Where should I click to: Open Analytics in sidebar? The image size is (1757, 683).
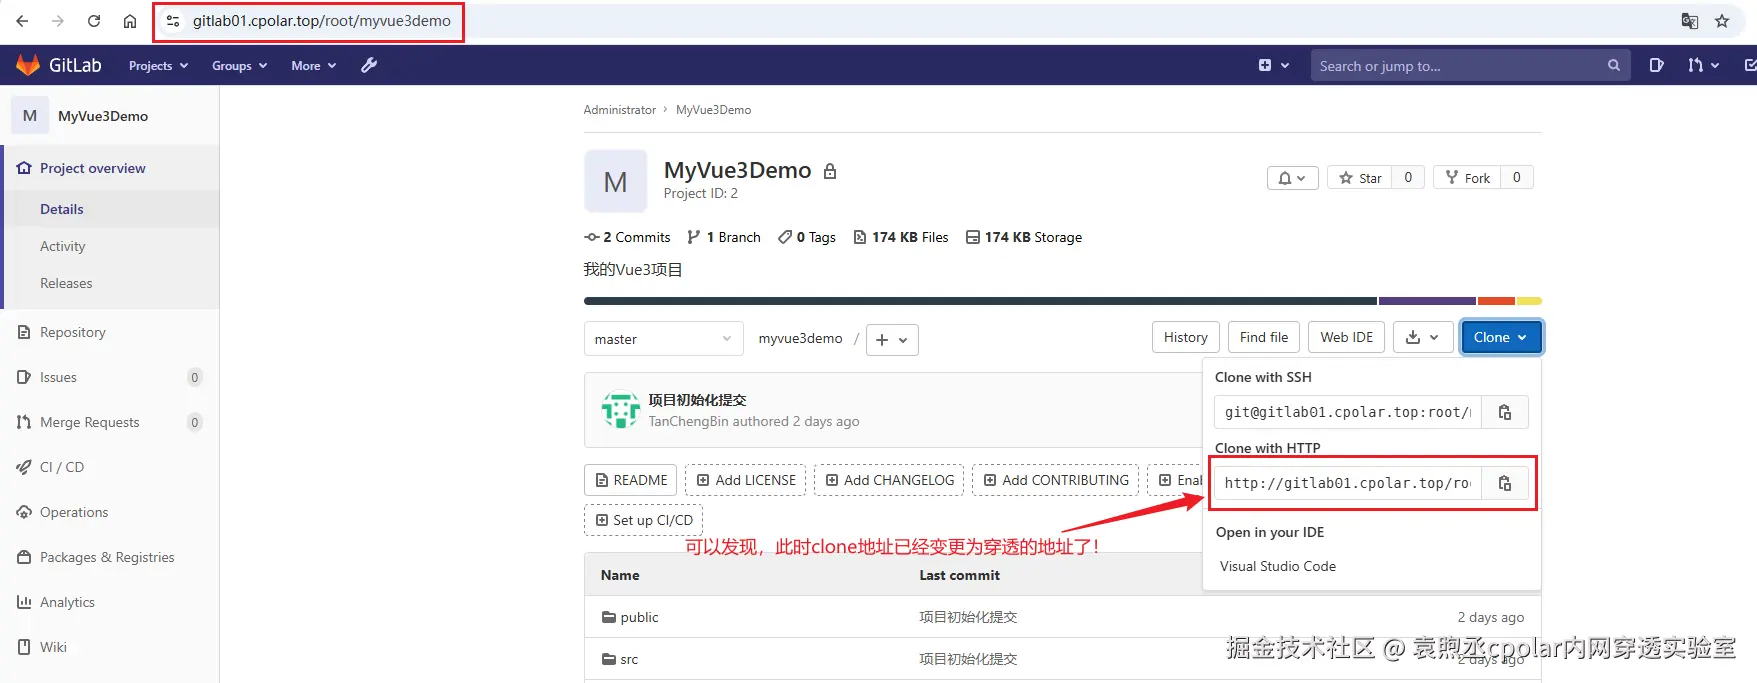[109, 602]
